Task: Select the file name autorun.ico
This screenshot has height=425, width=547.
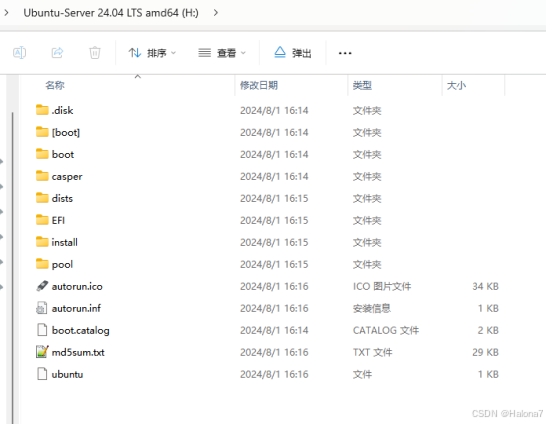Action: pyautogui.click(x=77, y=286)
